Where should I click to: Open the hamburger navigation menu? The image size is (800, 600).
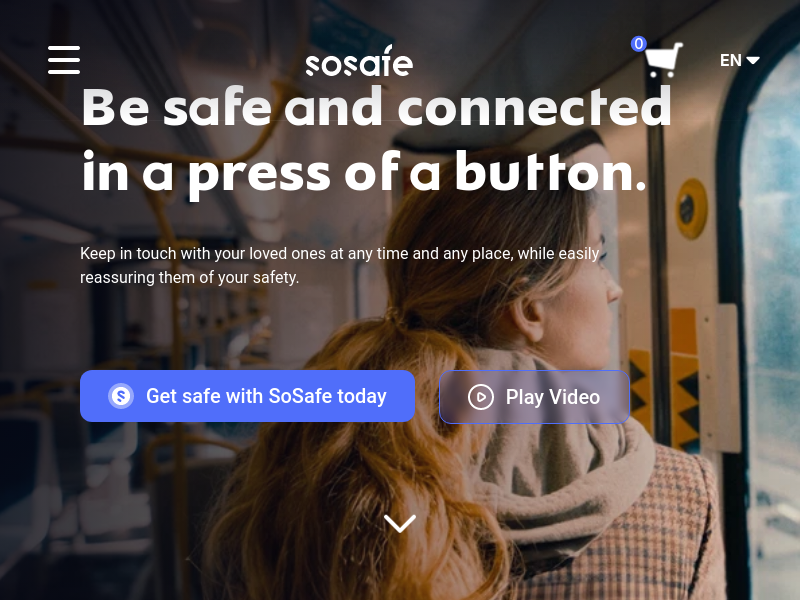coord(64,60)
